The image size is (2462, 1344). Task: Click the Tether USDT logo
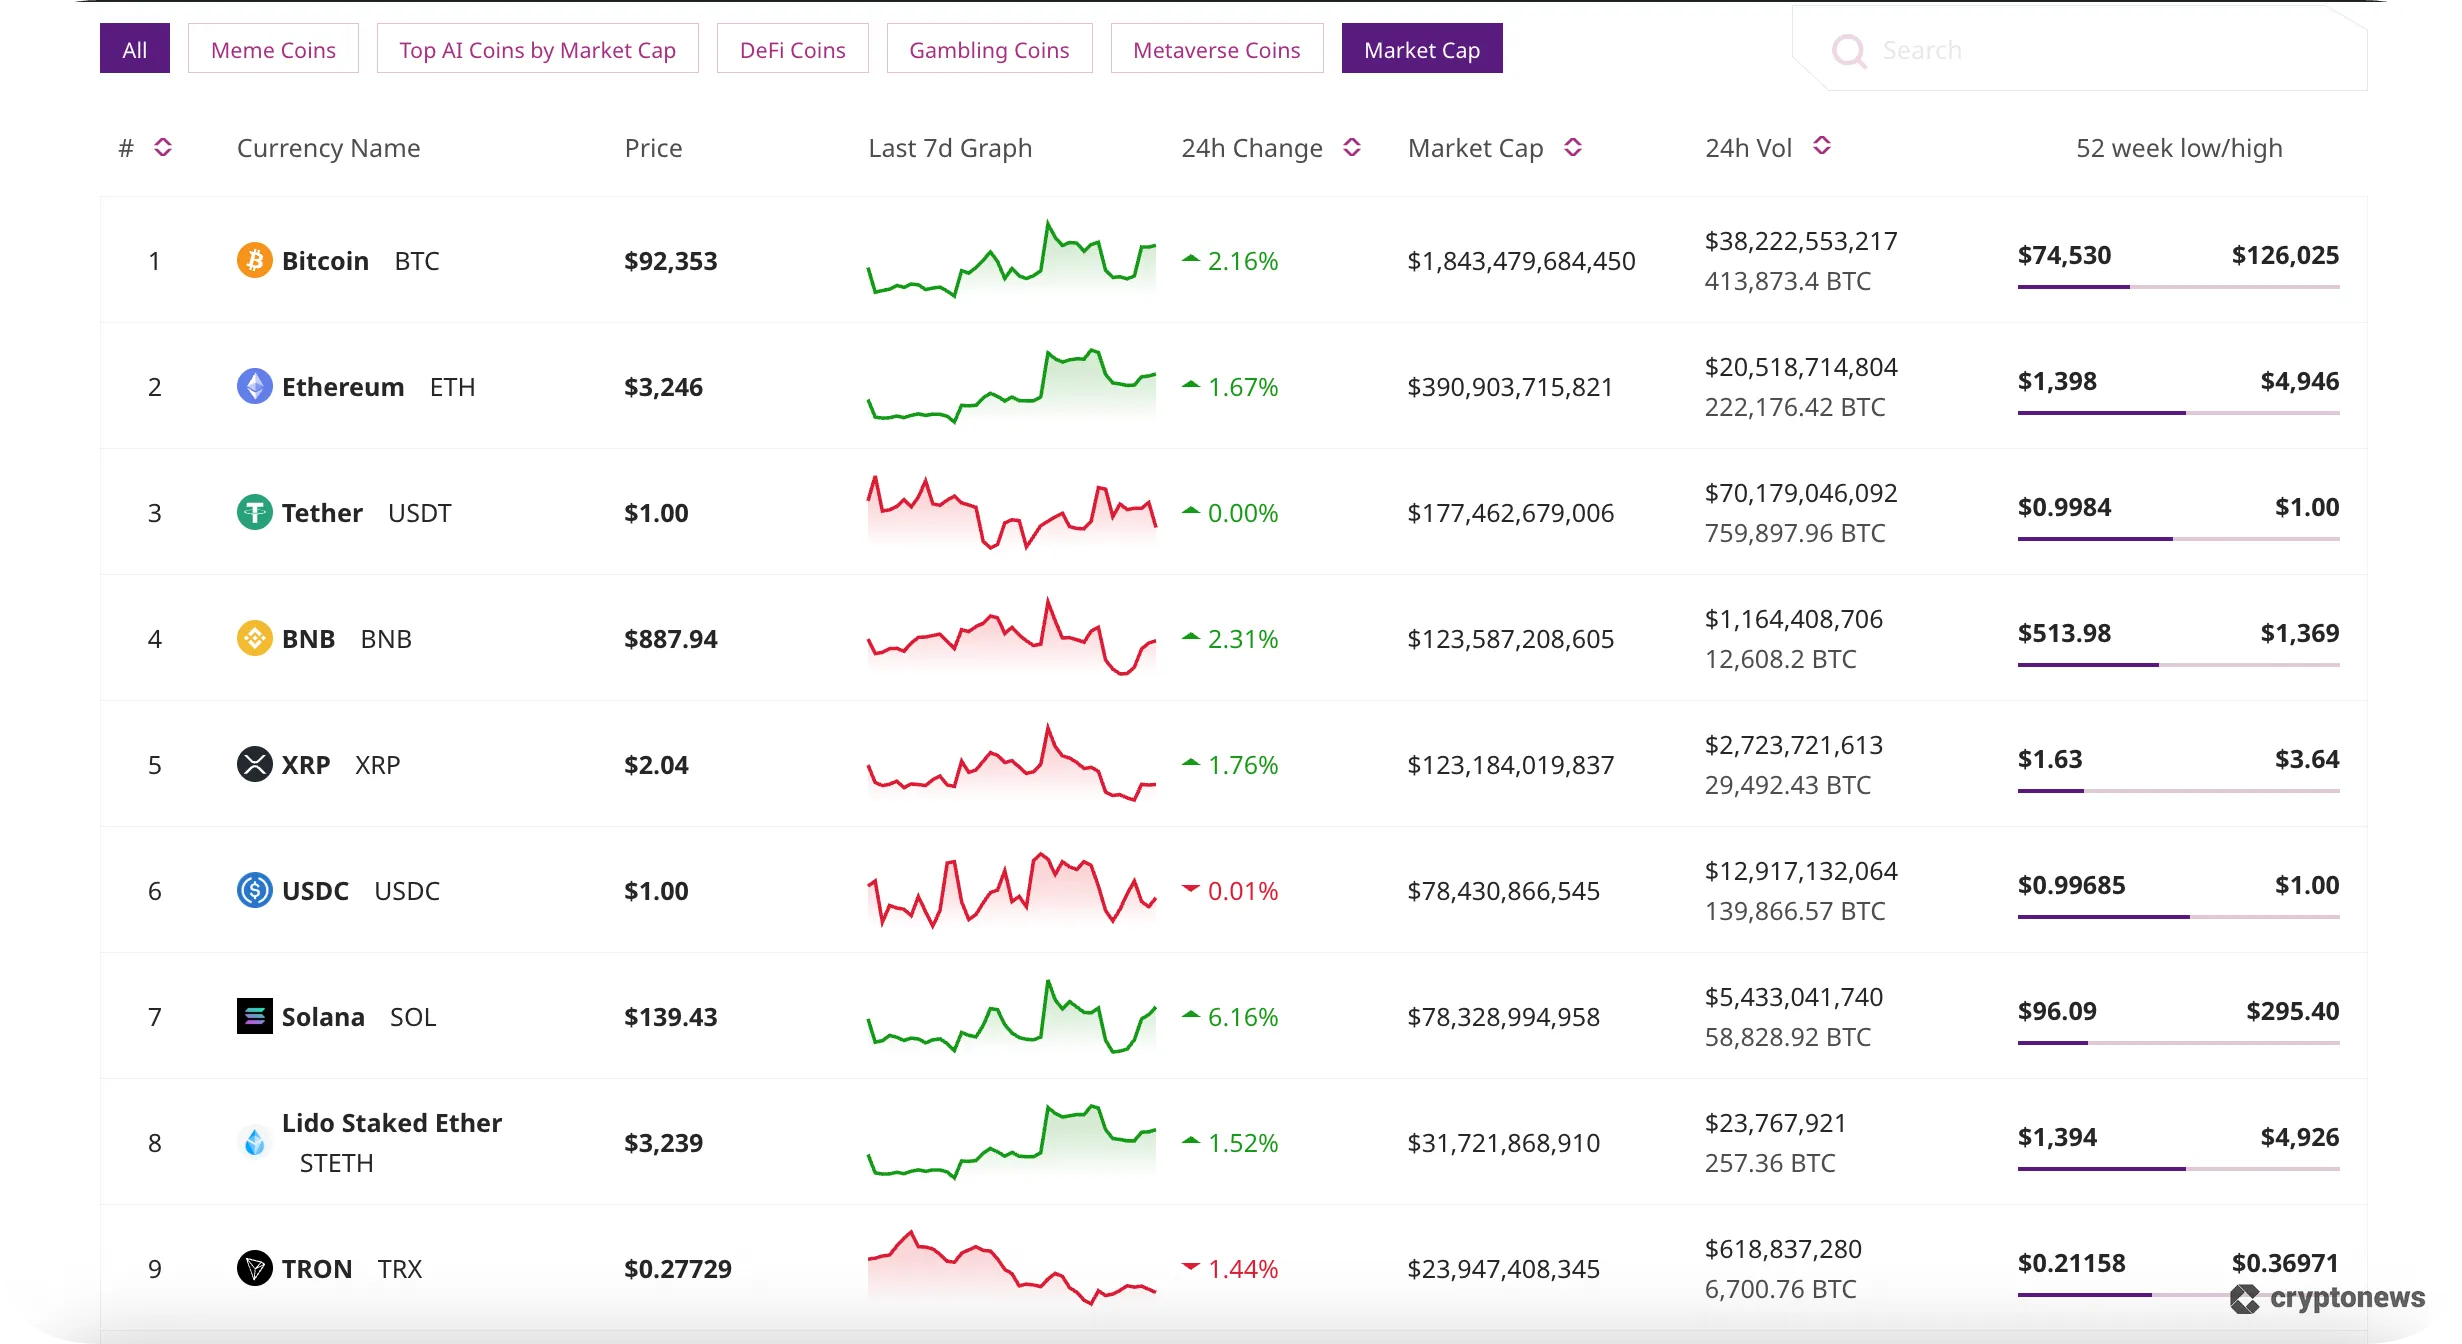(255, 512)
